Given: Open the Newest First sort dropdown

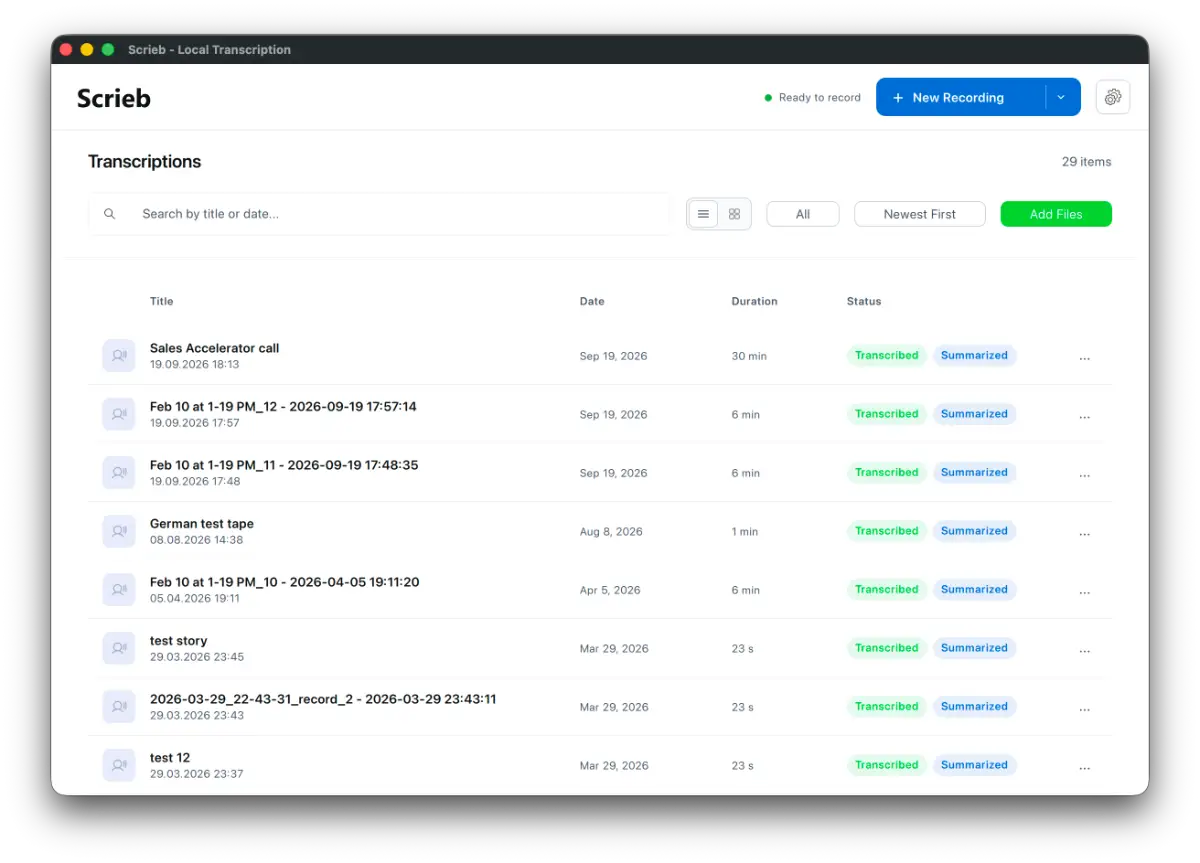Looking at the screenshot, I should [x=920, y=214].
